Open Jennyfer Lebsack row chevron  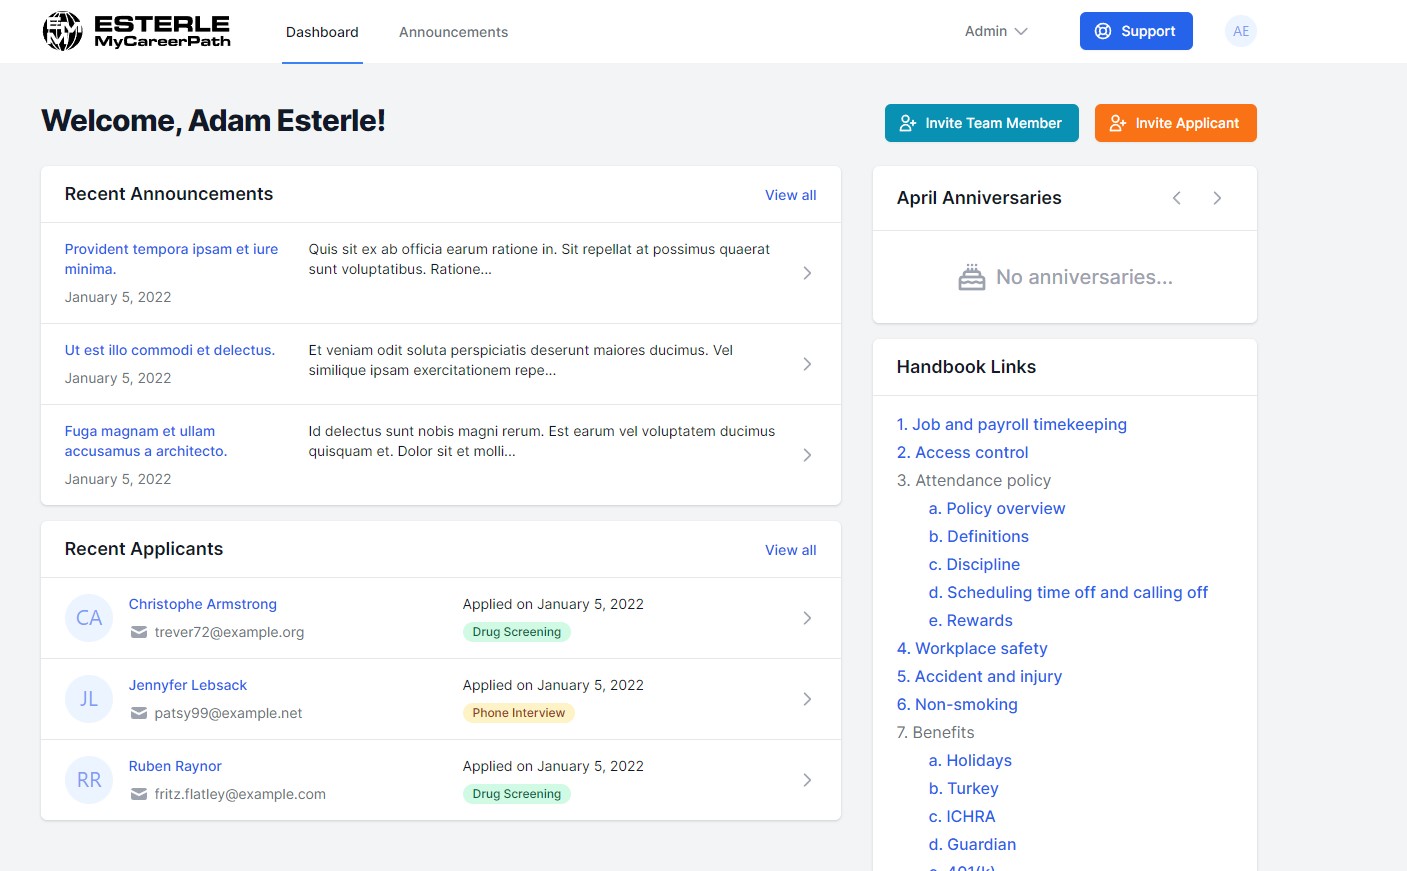coord(807,699)
